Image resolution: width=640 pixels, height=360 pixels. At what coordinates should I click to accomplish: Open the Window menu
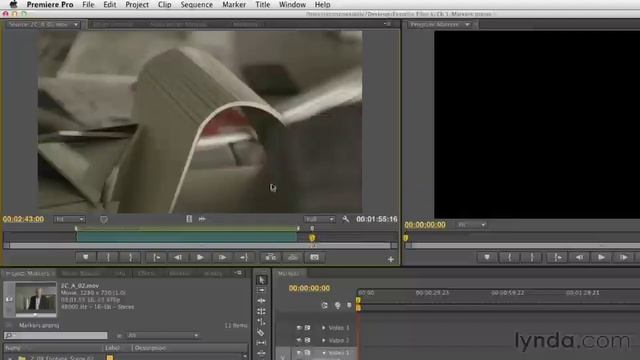[292, 4]
